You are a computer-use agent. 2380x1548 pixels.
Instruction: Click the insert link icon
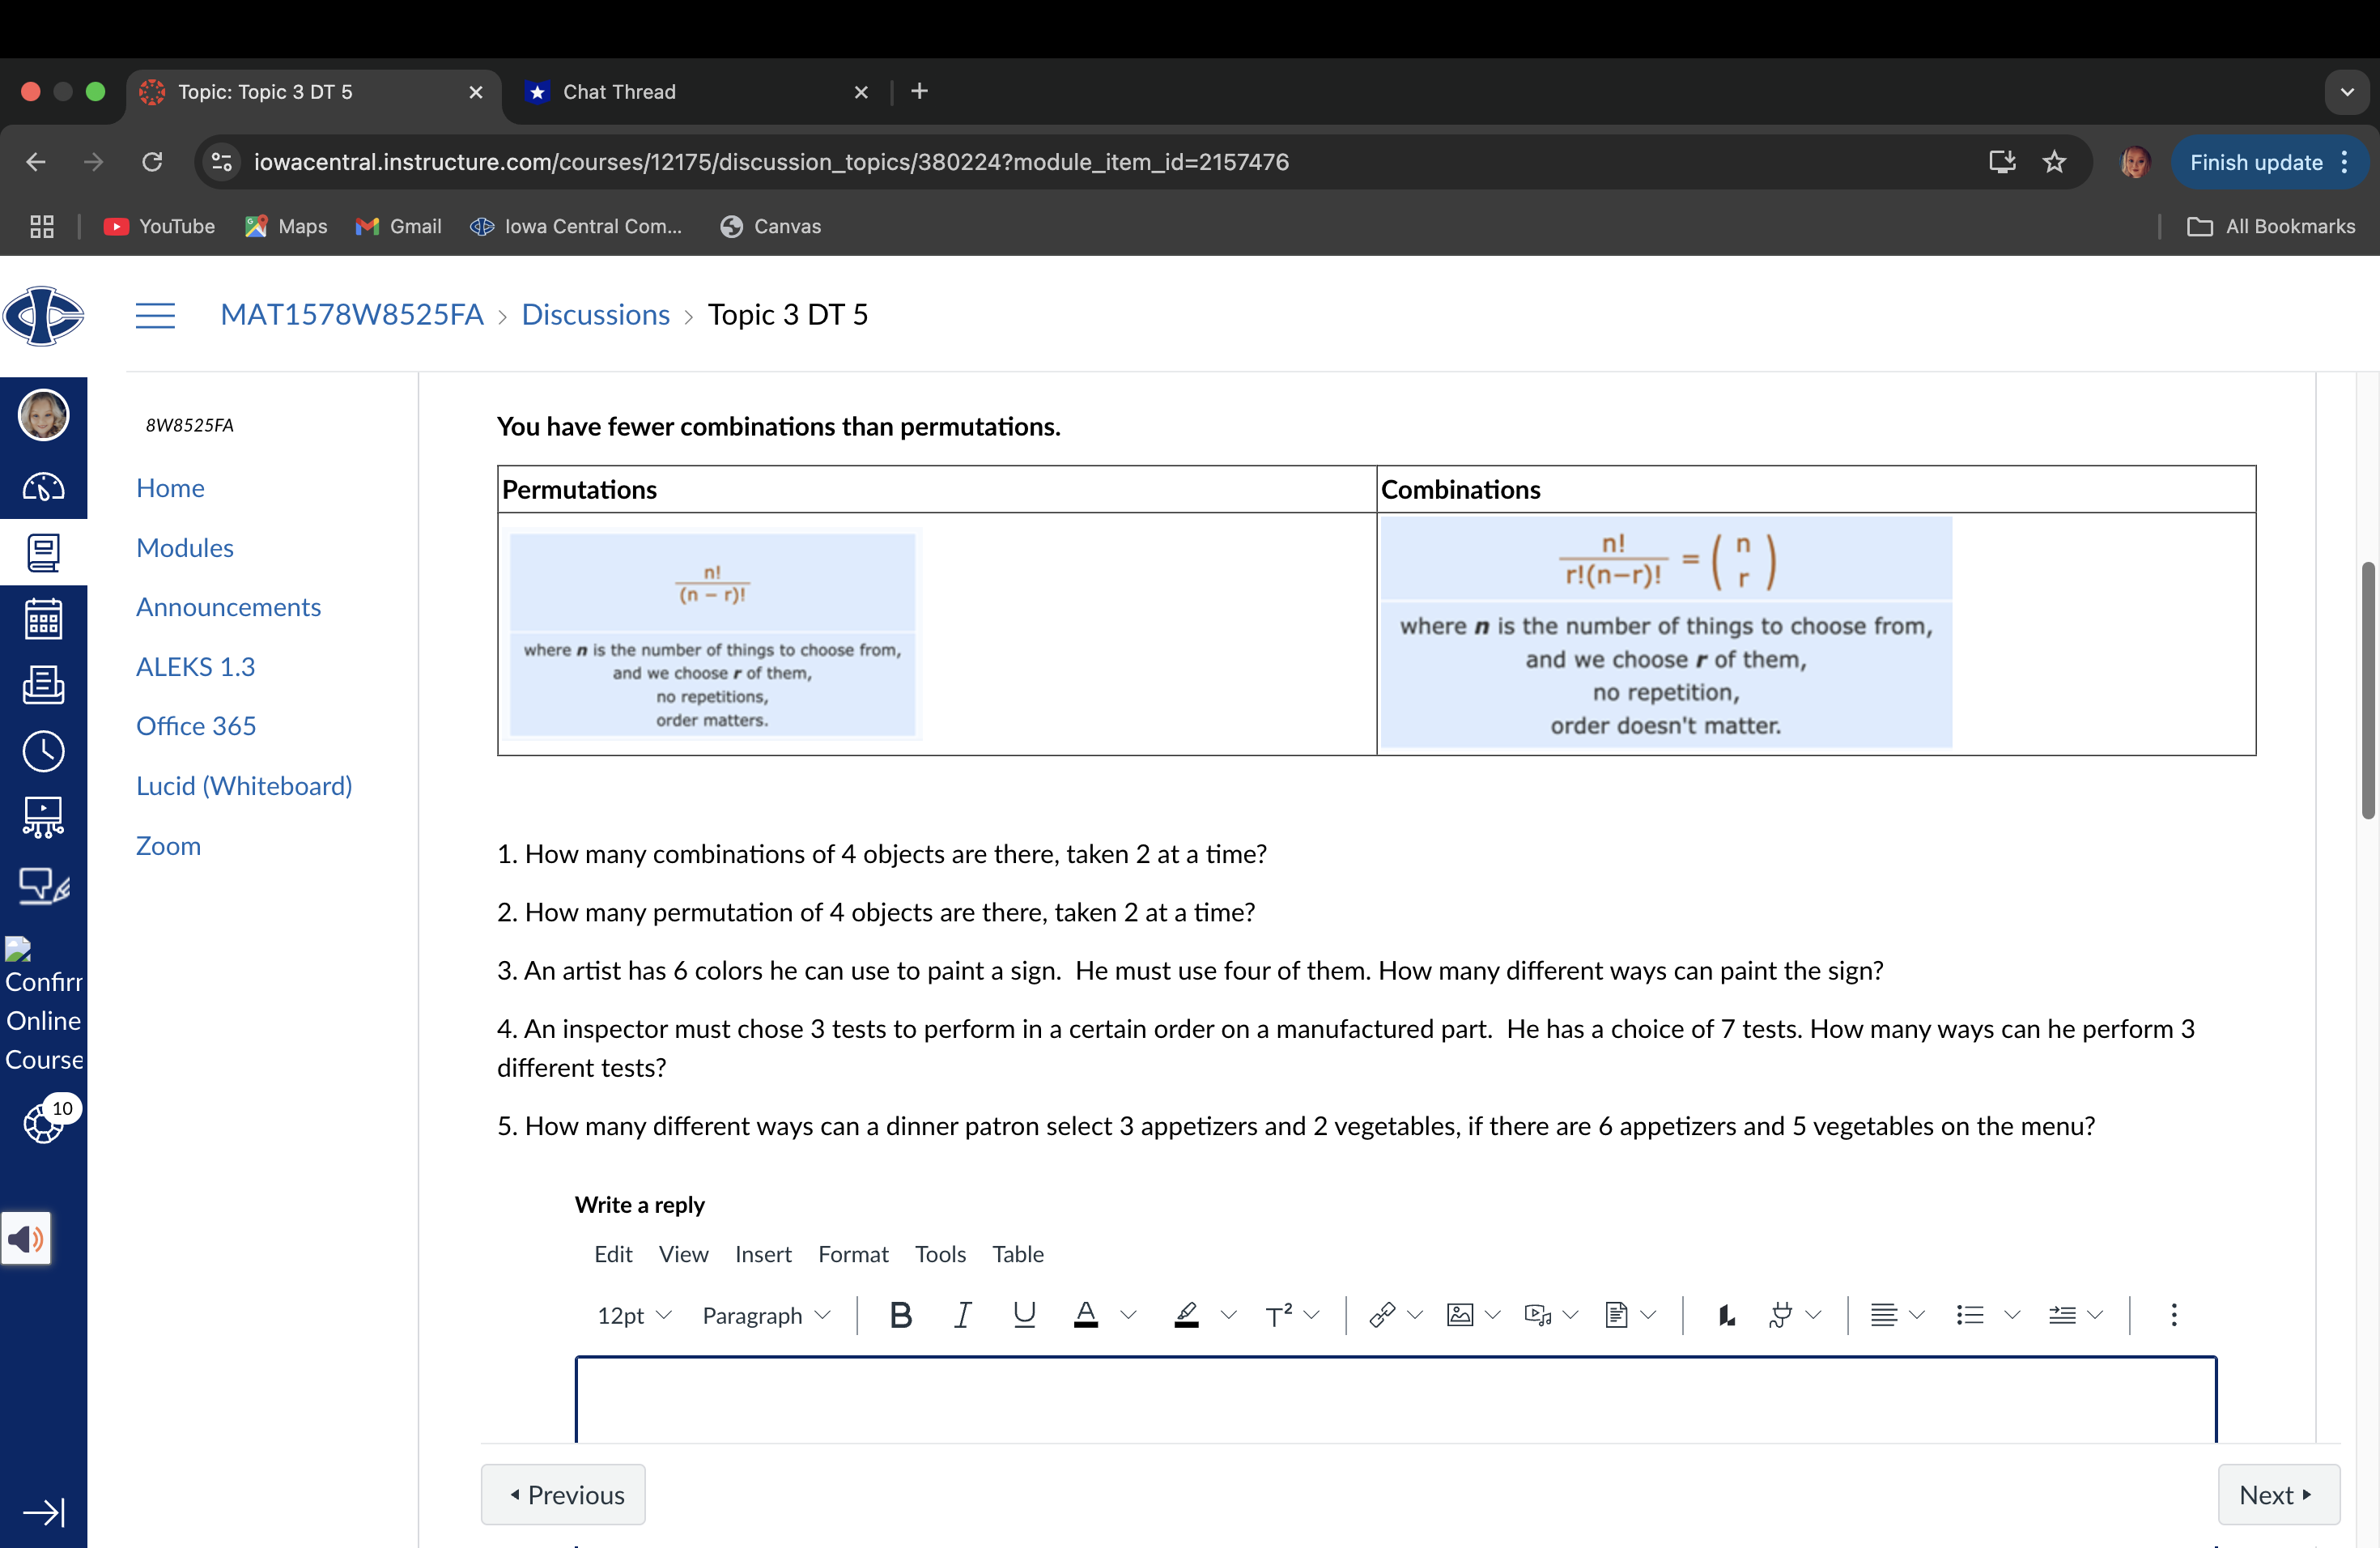1382,1315
